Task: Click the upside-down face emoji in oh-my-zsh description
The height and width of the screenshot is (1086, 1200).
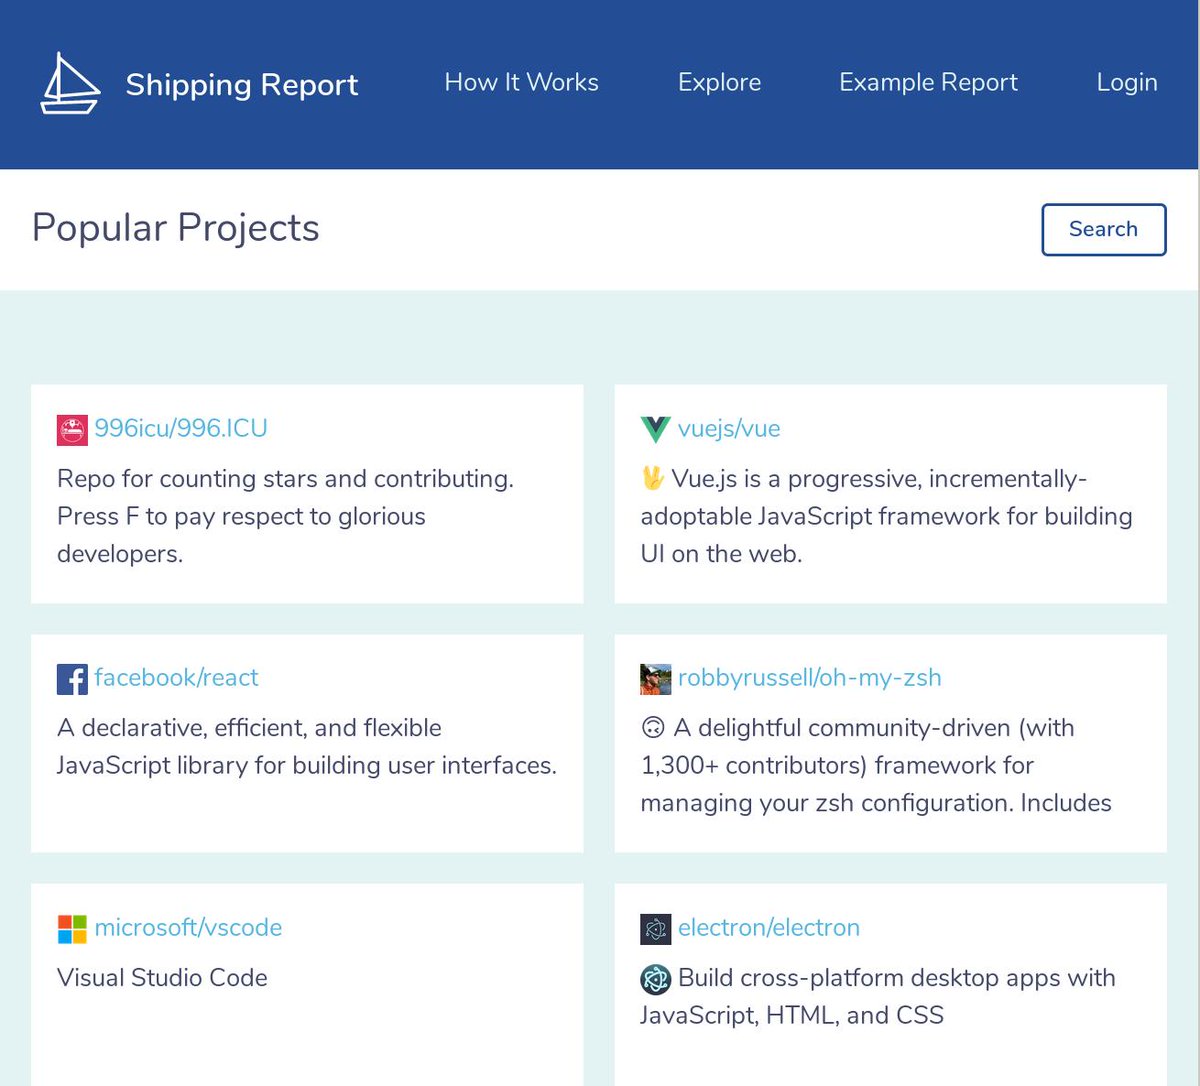Action: 653,728
